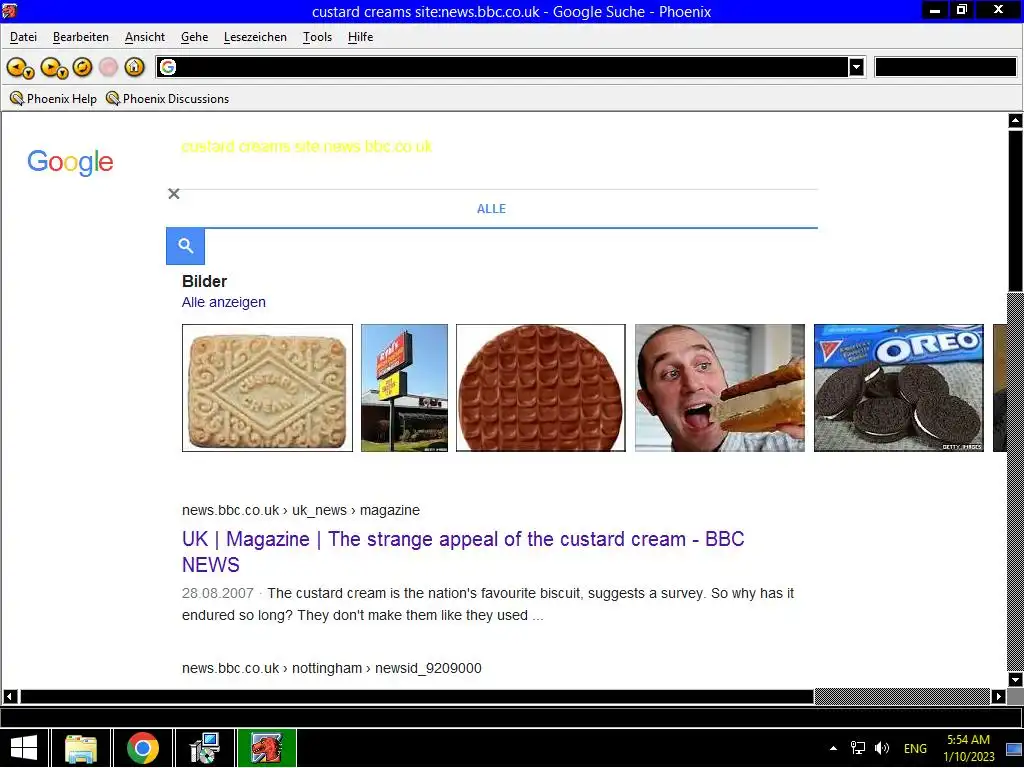
Task: Launch Google Chrome from the taskbar
Action: [143, 748]
